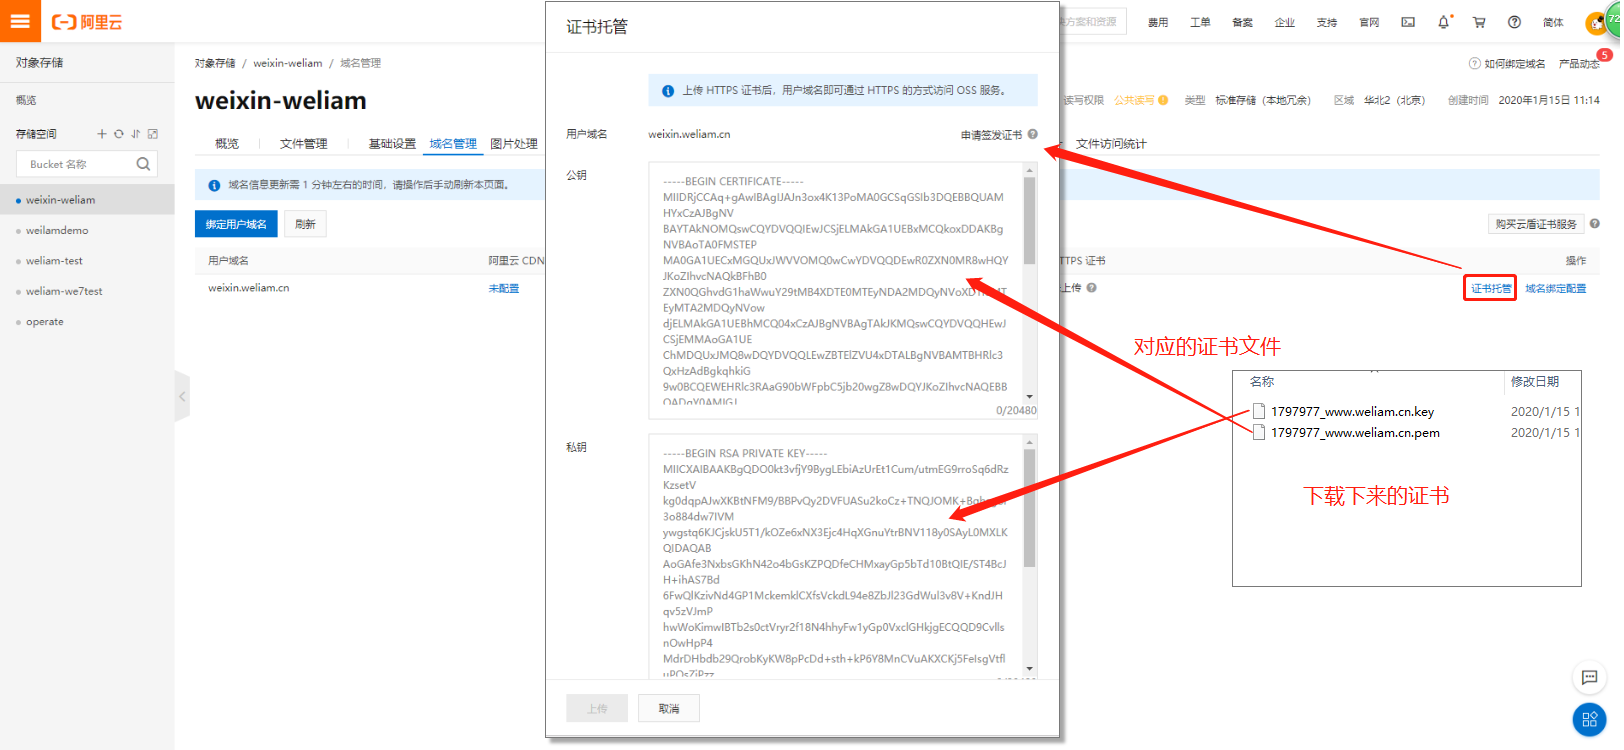The height and width of the screenshot is (750, 1624).
Task: Open the chat feedback floating icon
Action: coord(1589,678)
